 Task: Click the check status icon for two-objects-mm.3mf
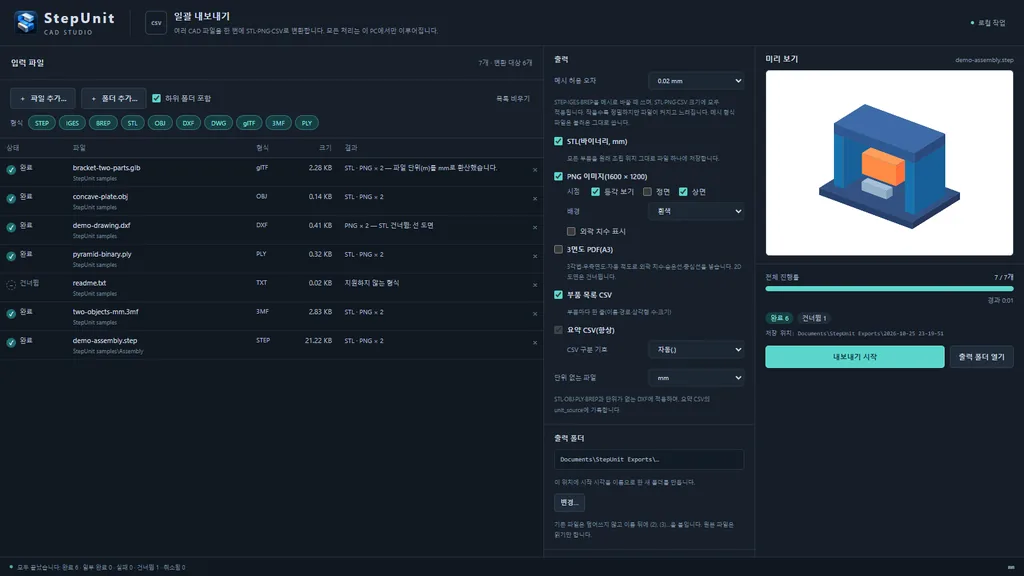point(11,313)
